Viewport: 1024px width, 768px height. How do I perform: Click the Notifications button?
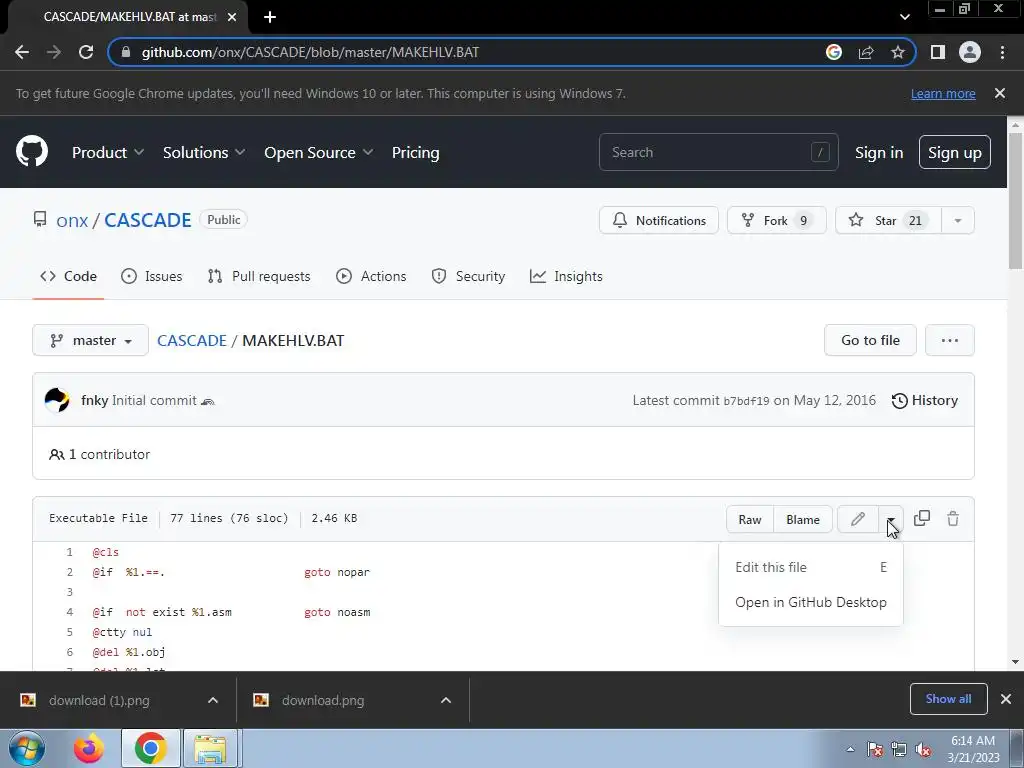click(x=659, y=221)
